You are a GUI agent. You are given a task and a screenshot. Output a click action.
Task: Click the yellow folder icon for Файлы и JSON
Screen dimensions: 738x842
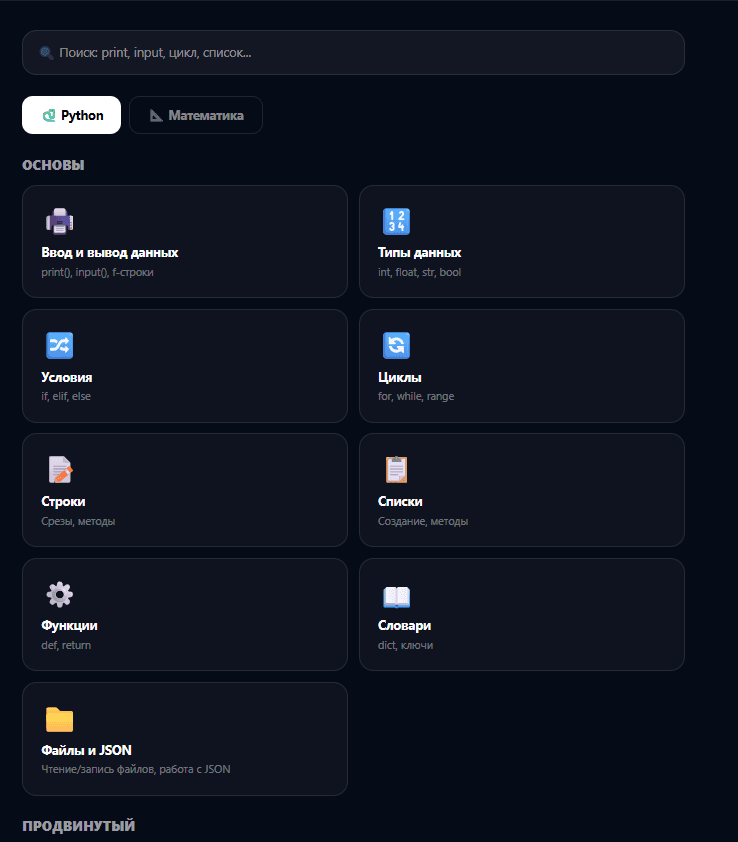(59, 719)
